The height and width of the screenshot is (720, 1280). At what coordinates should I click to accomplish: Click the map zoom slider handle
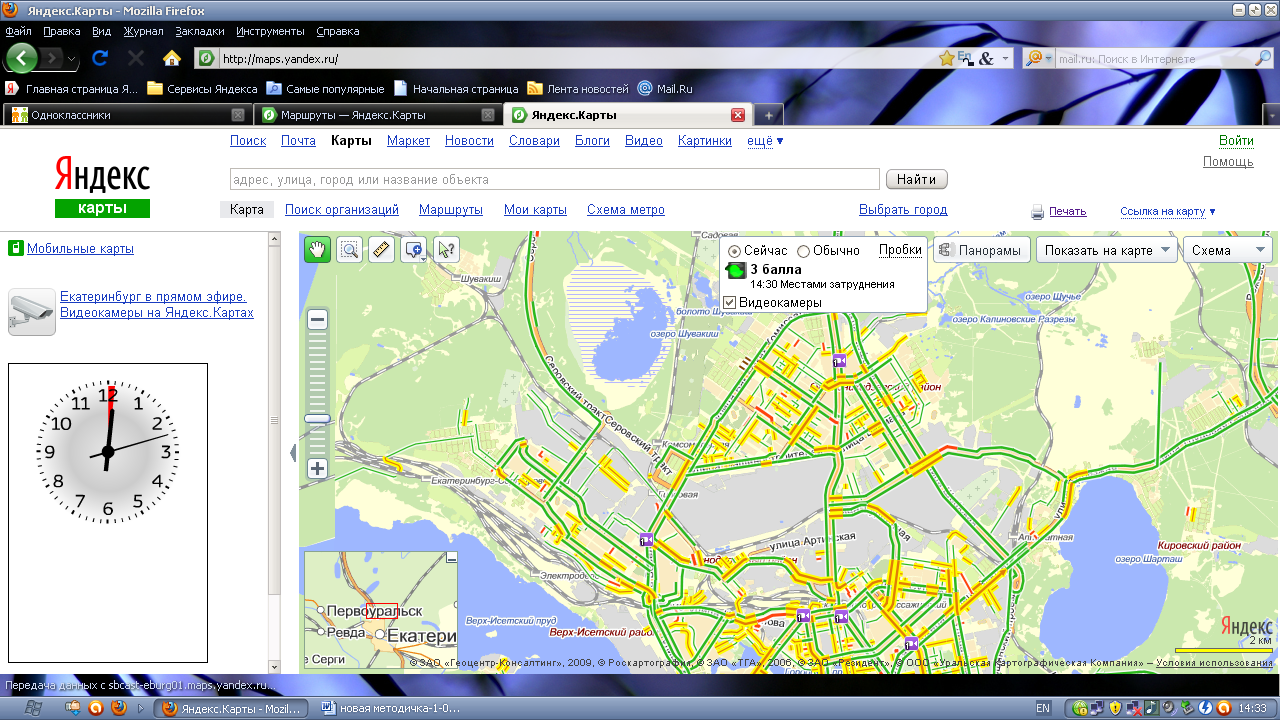click(x=318, y=419)
